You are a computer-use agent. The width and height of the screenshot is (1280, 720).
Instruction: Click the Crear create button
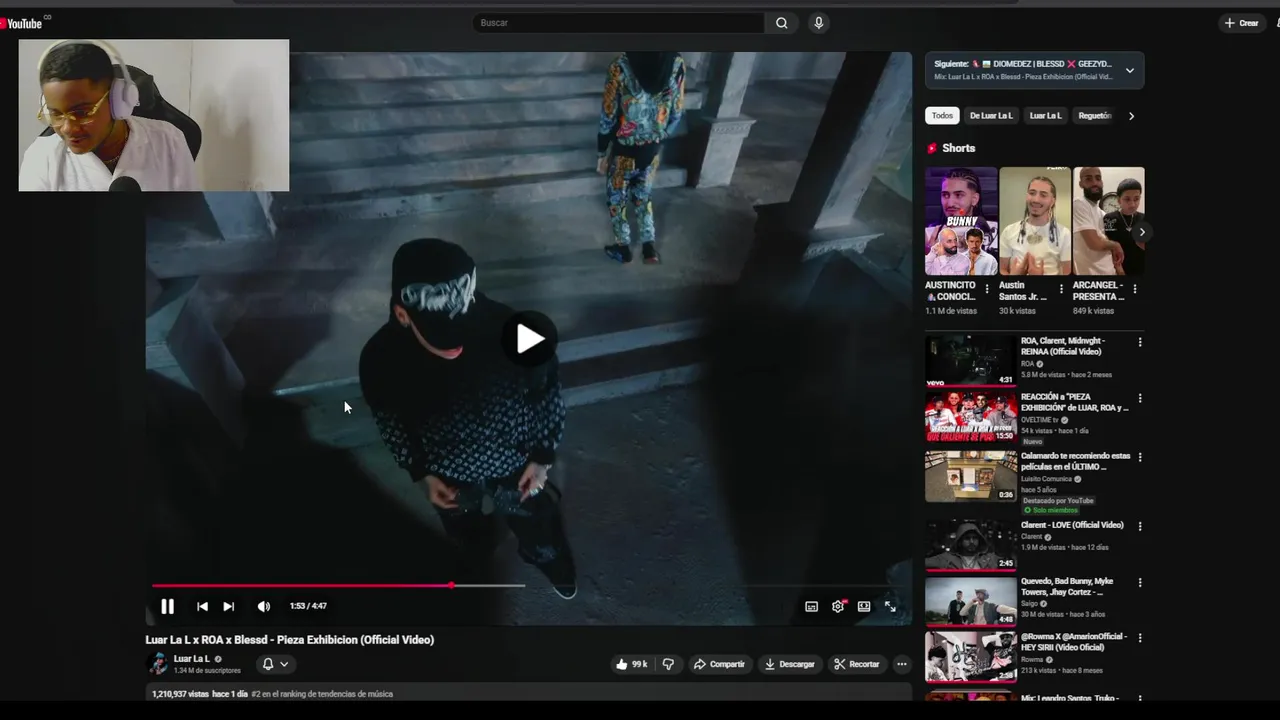[x=1241, y=23]
